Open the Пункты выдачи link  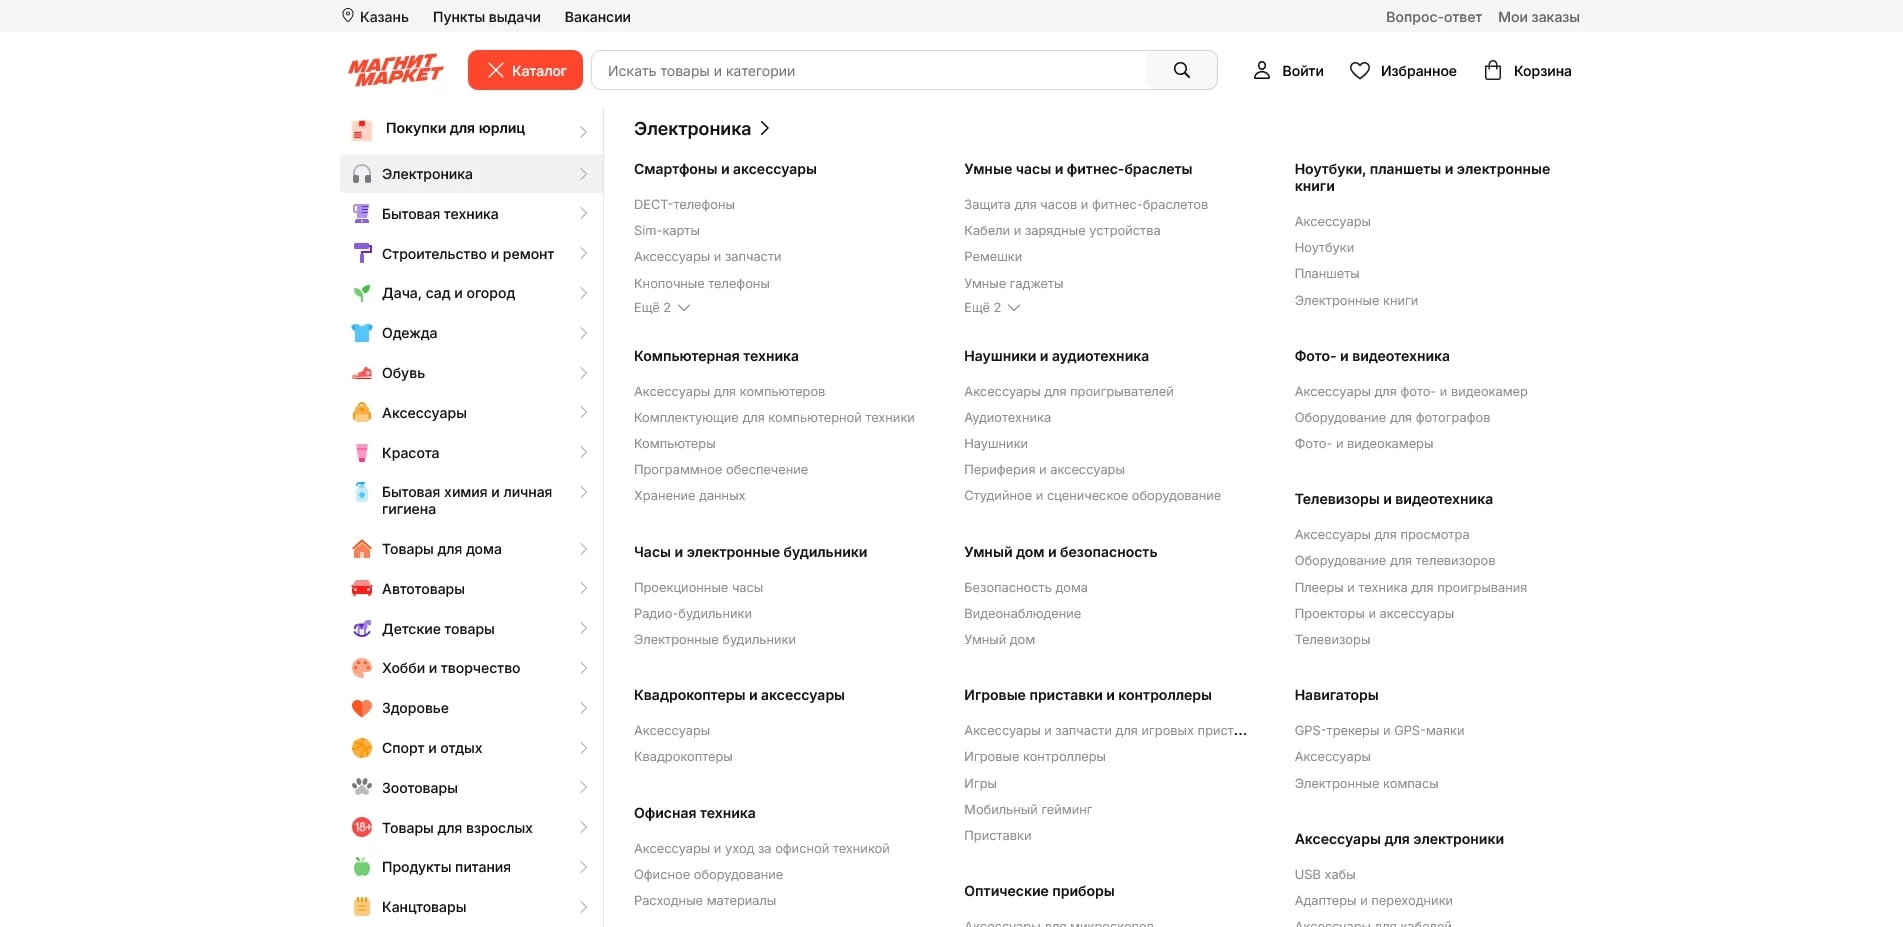pyautogui.click(x=486, y=17)
